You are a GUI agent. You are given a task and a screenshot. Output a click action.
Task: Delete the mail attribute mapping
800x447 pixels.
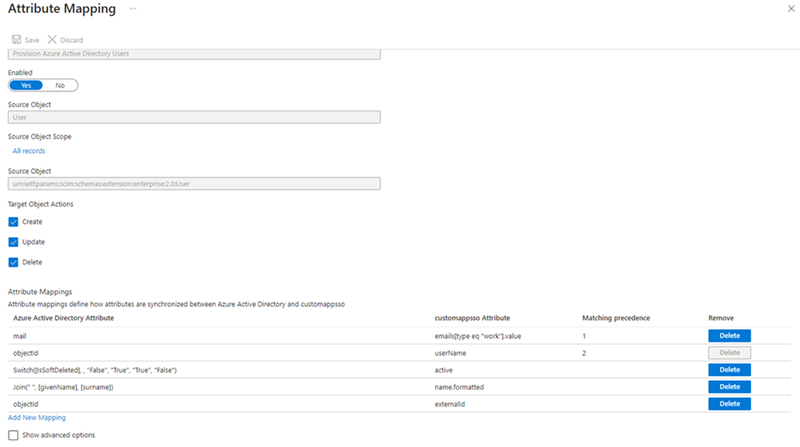tap(729, 336)
